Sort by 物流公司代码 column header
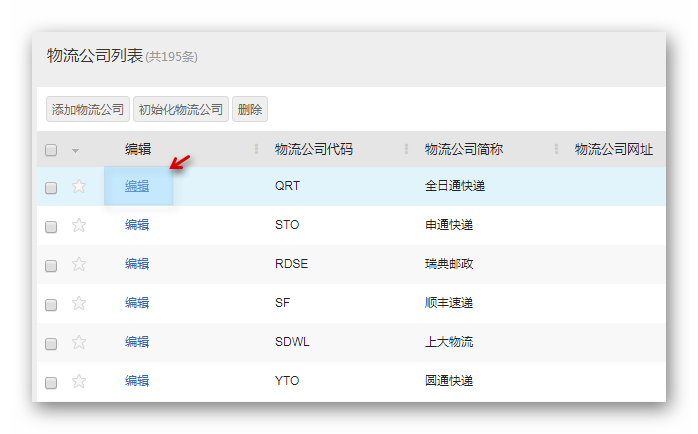The width and height of the screenshot is (698, 434). 314,149
